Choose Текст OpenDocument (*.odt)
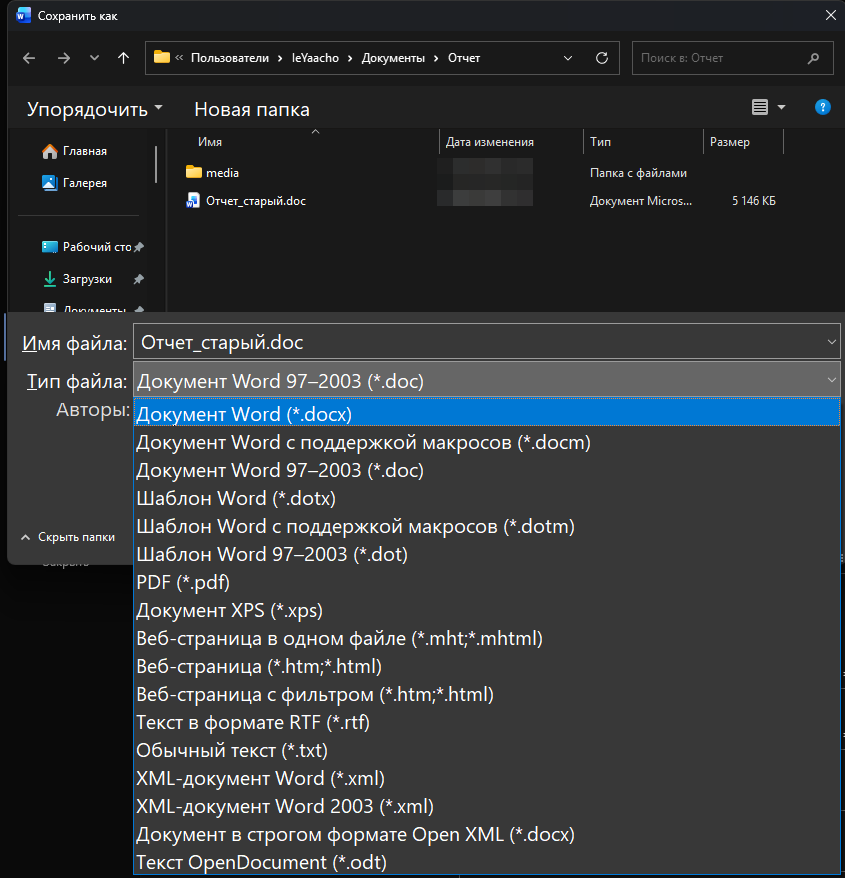Screen dimensions: 845x878 487,862
